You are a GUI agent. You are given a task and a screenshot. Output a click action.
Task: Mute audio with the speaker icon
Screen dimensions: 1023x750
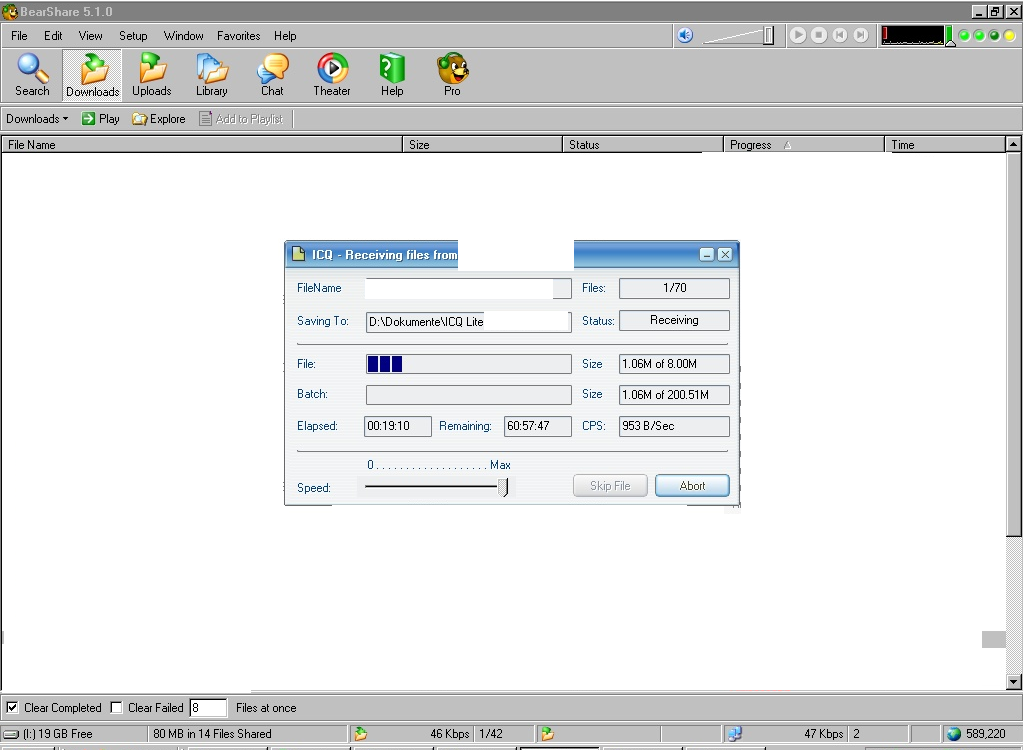click(x=684, y=35)
